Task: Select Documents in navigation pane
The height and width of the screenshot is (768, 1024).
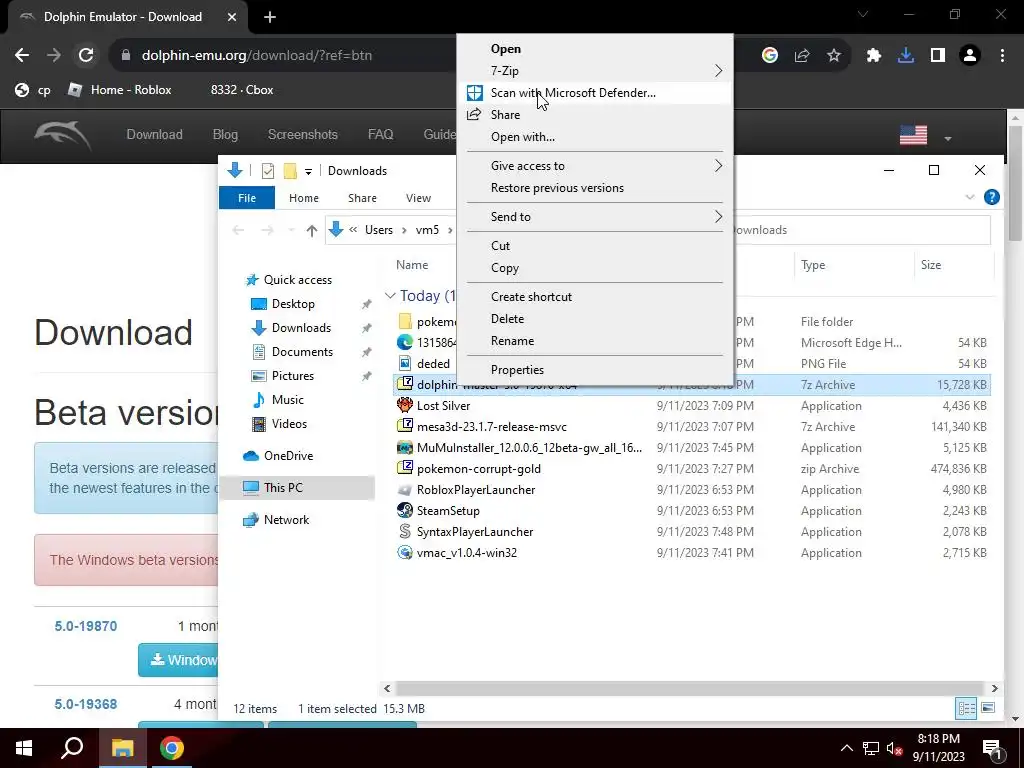Action: coord(302,352)
